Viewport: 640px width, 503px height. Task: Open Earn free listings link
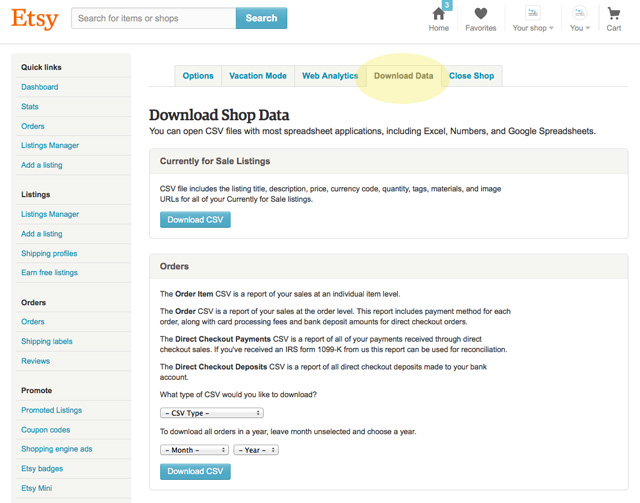[49, 272]
